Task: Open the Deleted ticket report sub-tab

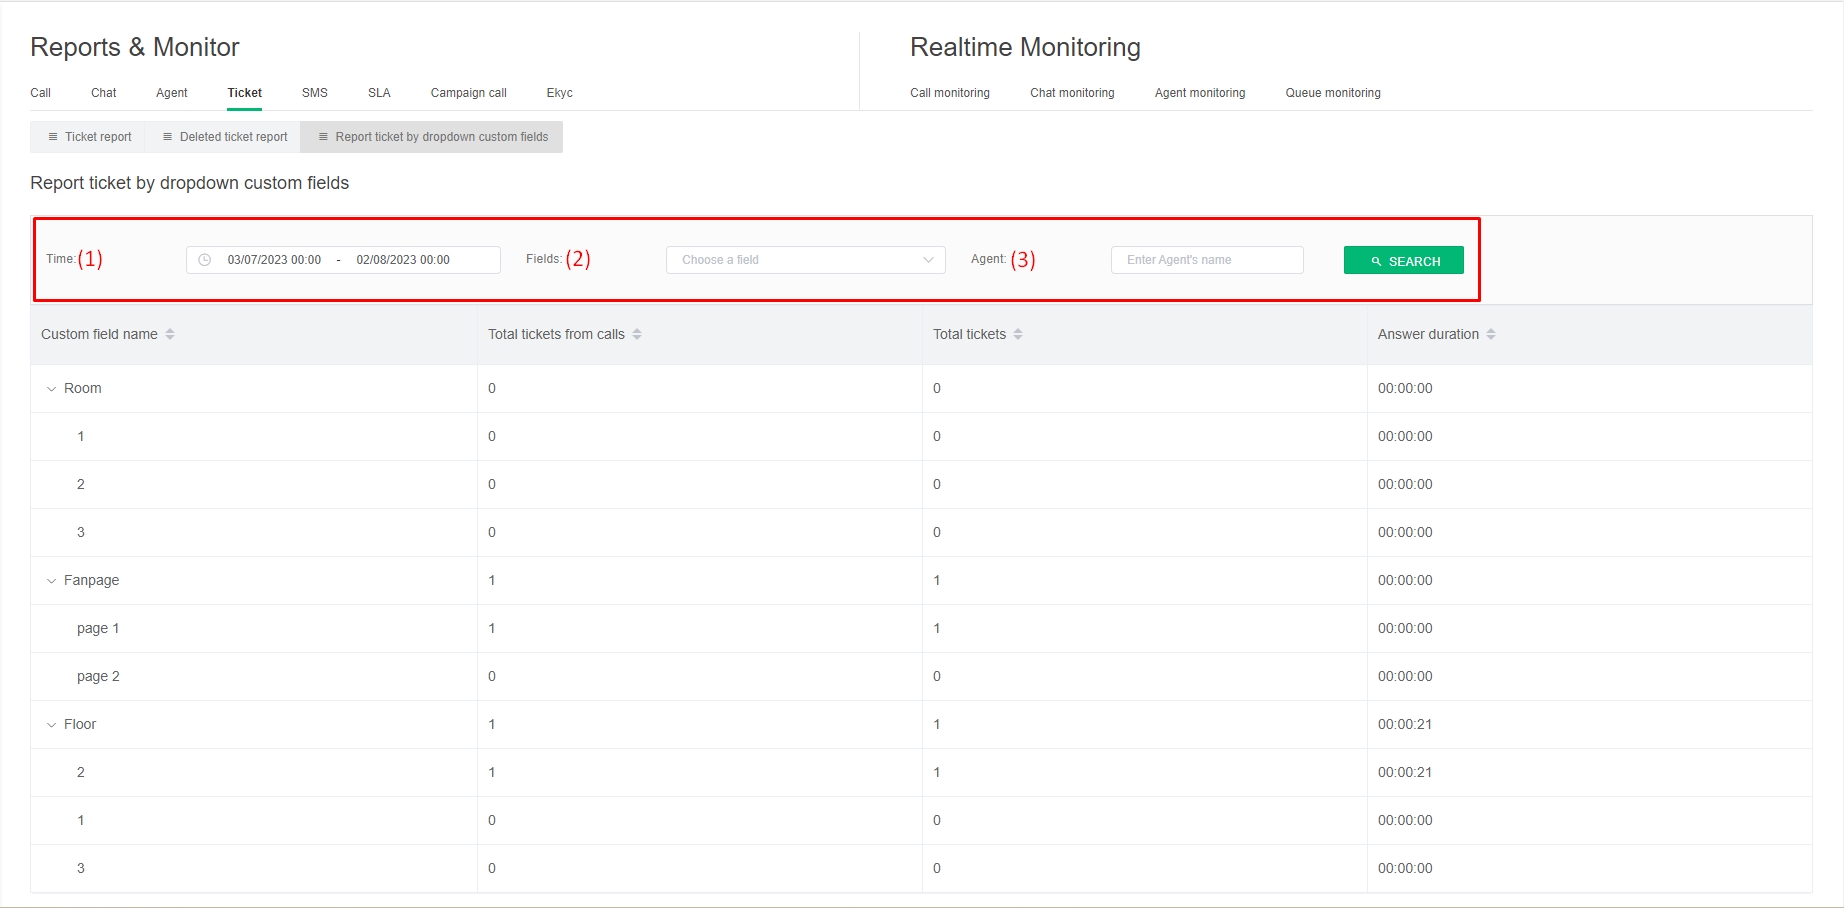Action: pos(224,137)
